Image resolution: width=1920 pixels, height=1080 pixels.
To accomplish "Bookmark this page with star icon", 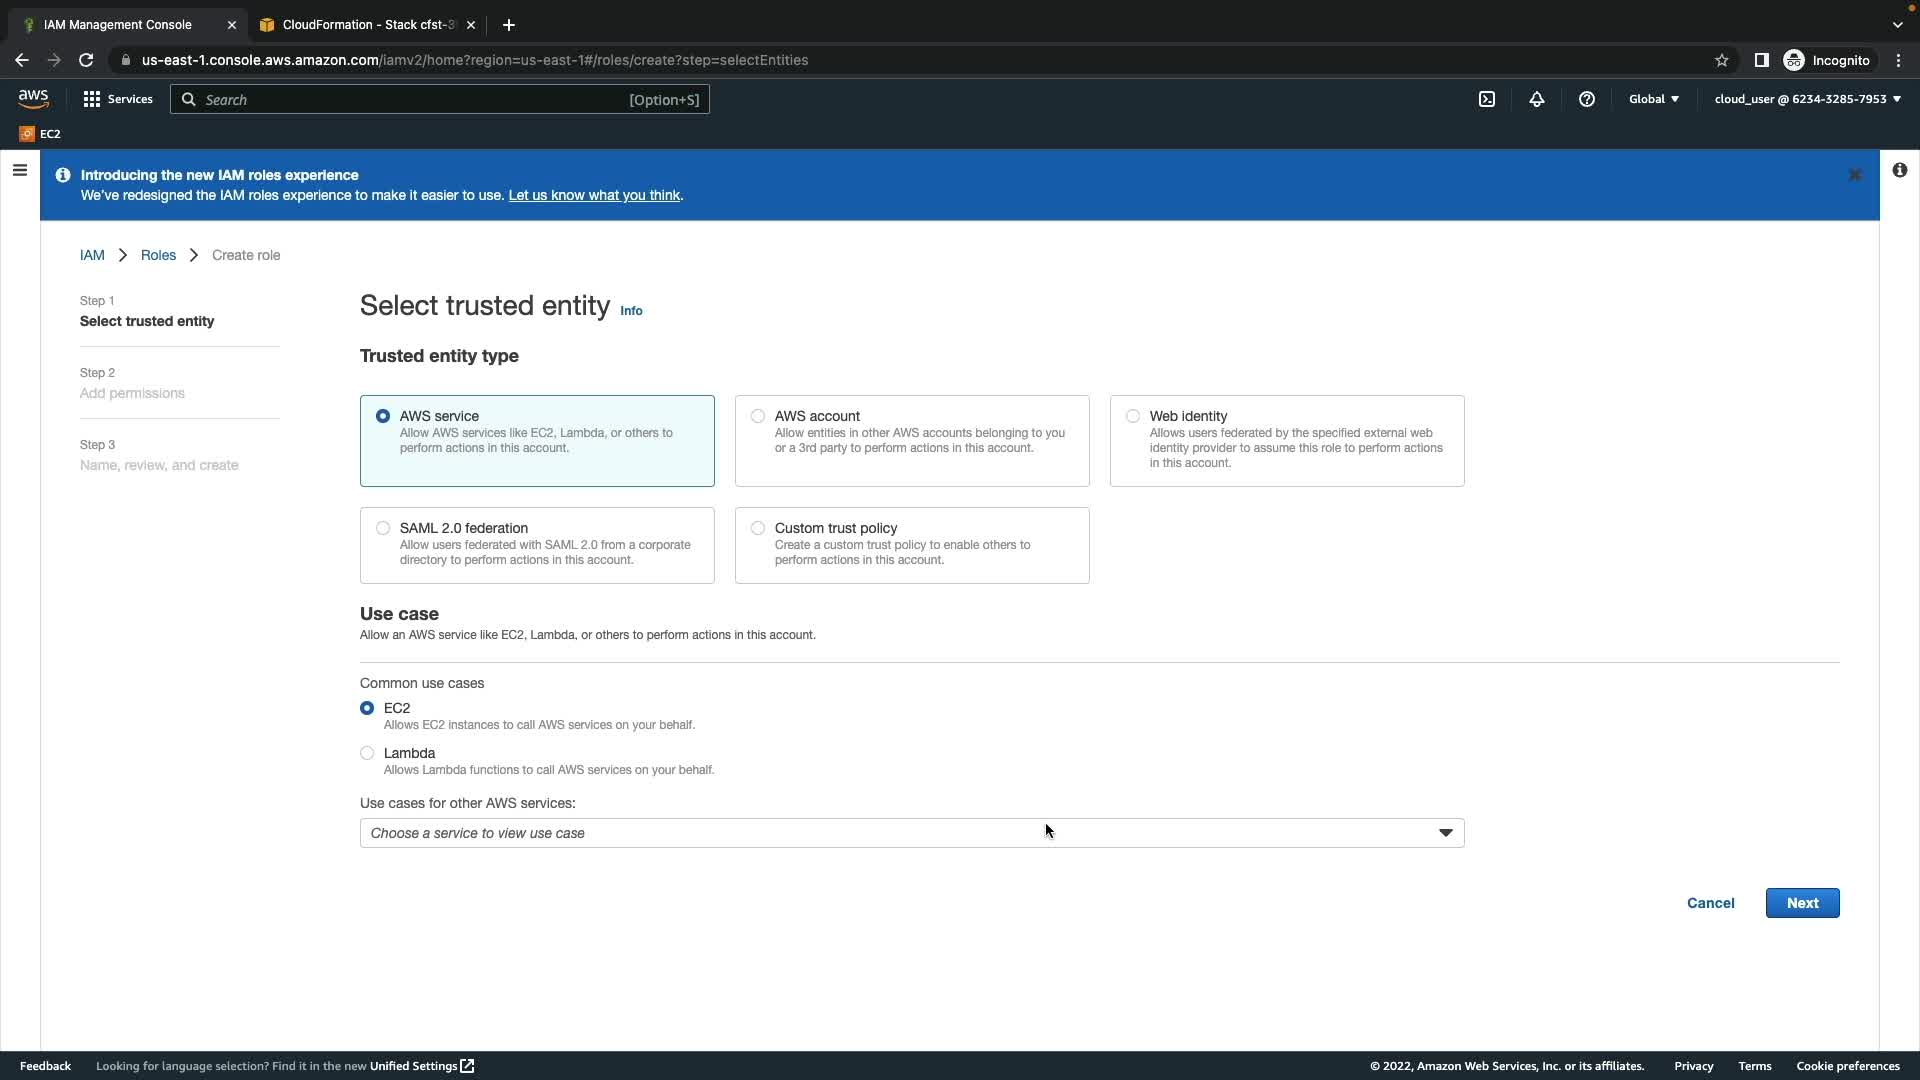I will tap(1722, 60).
